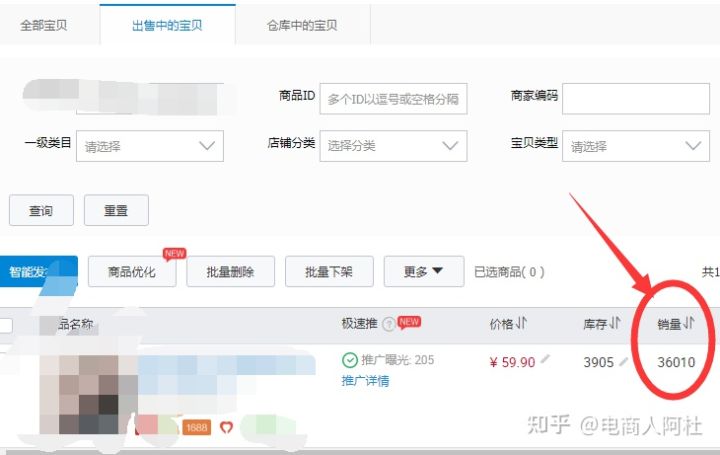Click the orange 1688 badge
720x455 pixels.
(x=197, y=427)
